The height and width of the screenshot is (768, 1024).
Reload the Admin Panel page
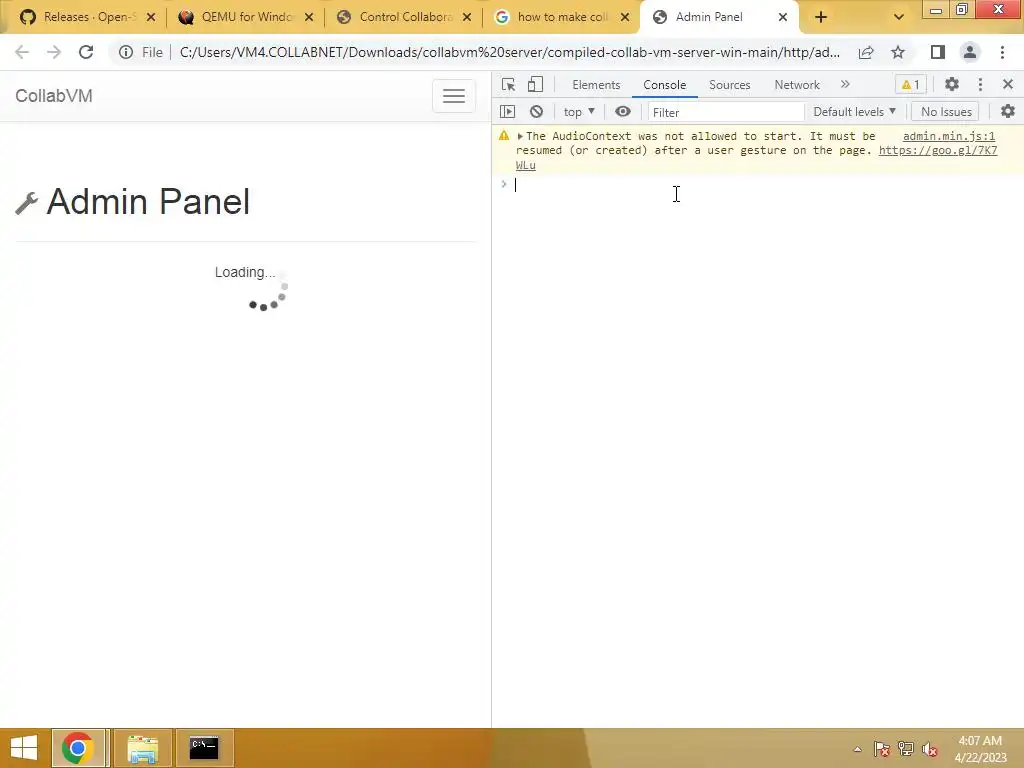[x=86, y=52]
